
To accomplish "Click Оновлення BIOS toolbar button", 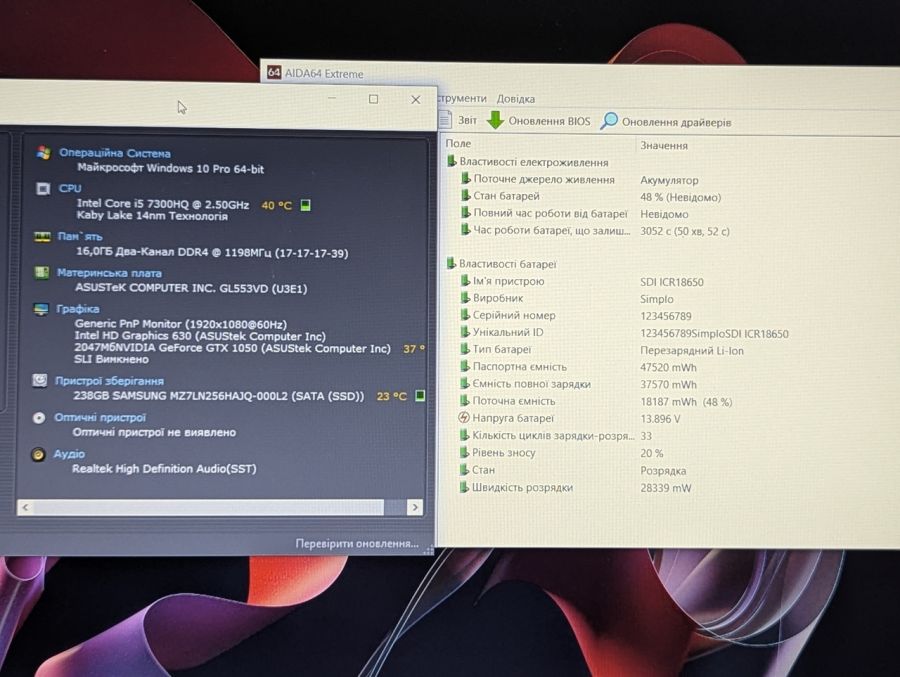I will [x=538, y=121].
